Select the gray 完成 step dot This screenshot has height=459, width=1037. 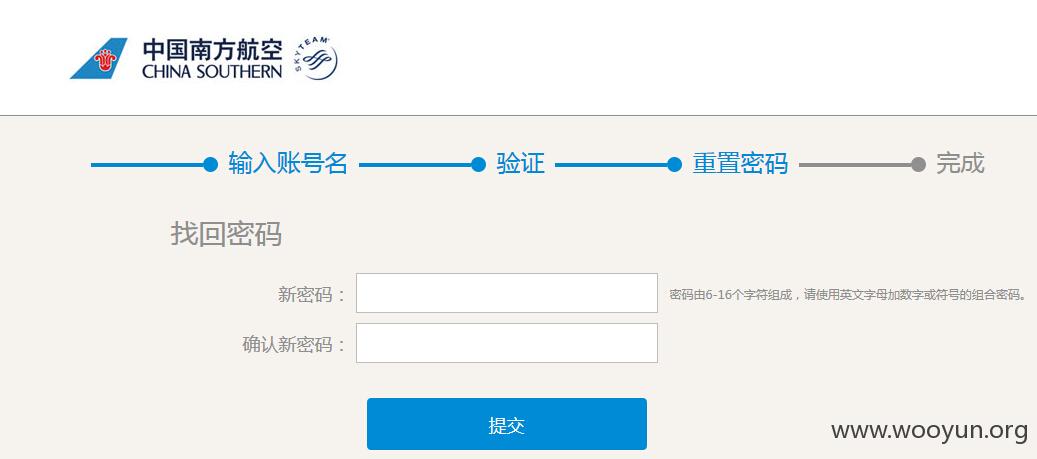click(918, 165)
